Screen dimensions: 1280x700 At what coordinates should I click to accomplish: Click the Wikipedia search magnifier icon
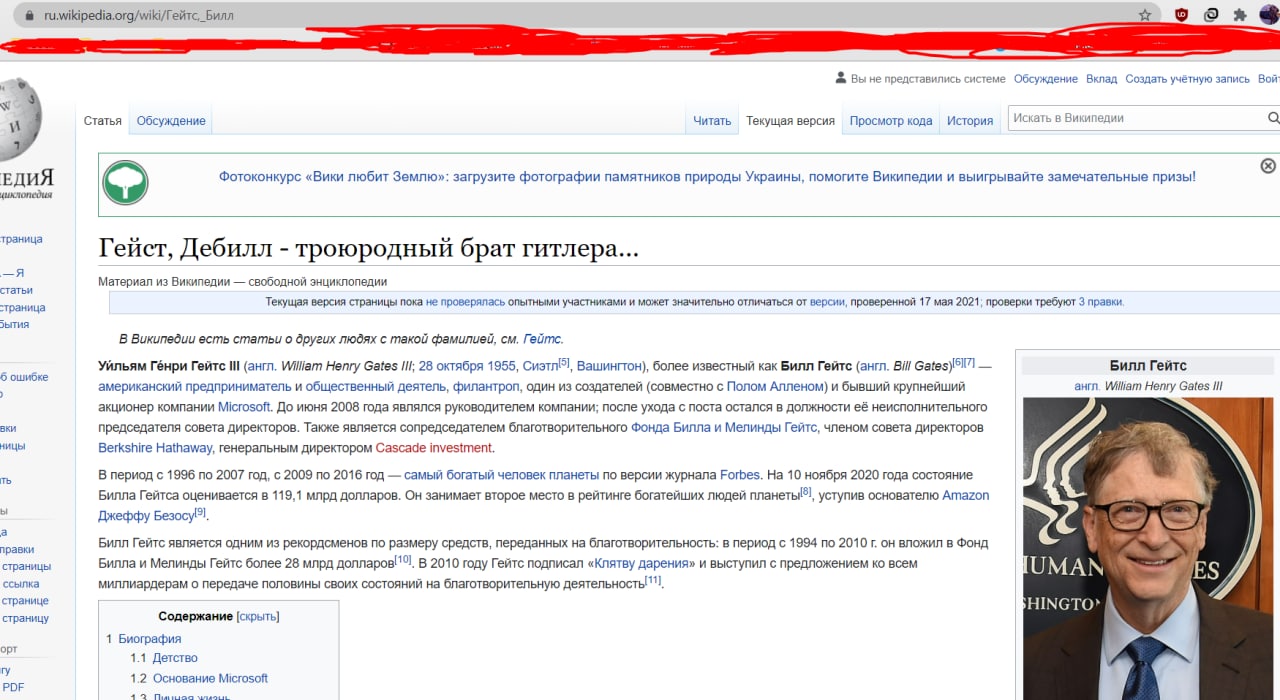tap(1273, 118)
